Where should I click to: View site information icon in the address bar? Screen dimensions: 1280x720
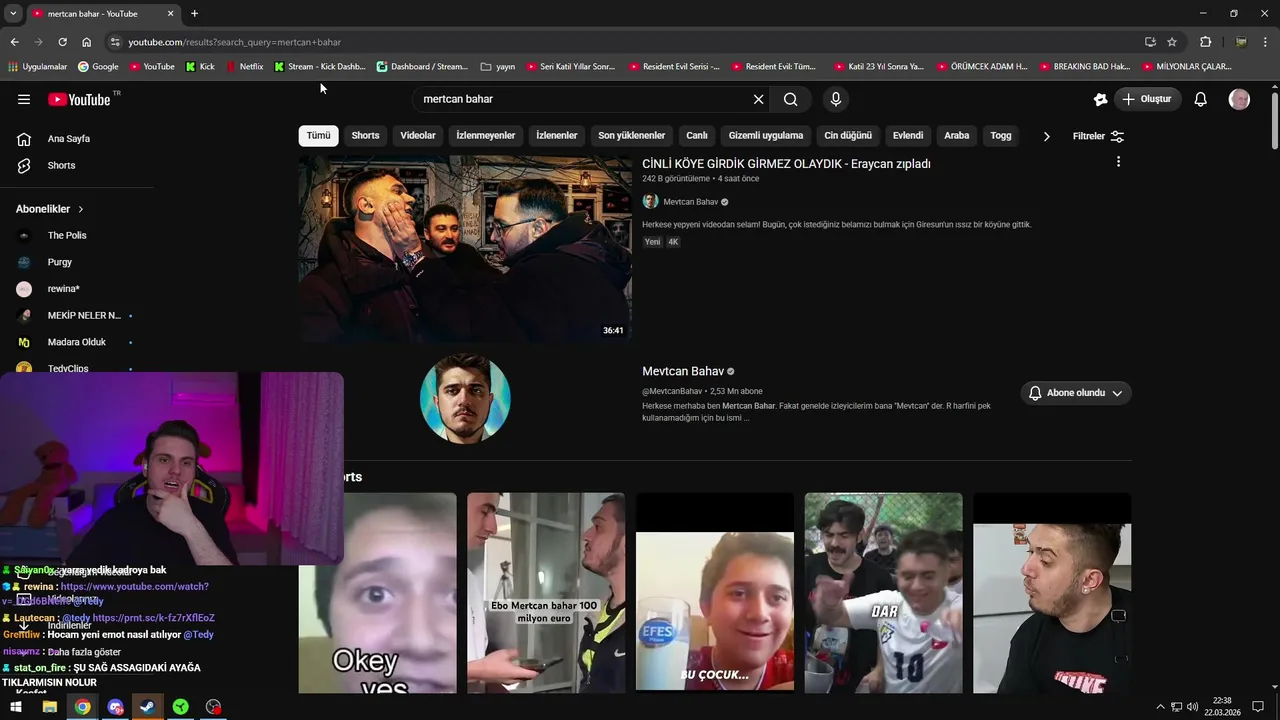tap(116, 42)
